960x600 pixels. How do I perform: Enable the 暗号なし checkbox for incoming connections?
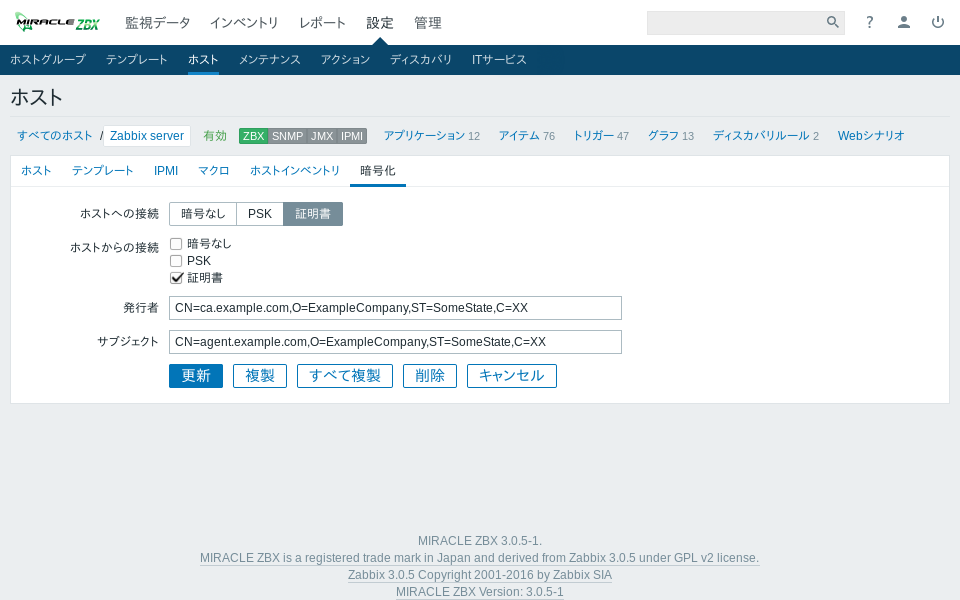[x=176, y=244]
